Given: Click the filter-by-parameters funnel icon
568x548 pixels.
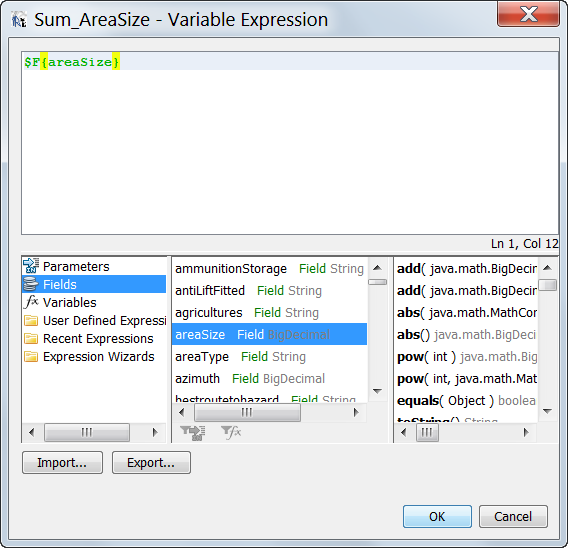Looking at the screenshot, I should click(193, 432).
